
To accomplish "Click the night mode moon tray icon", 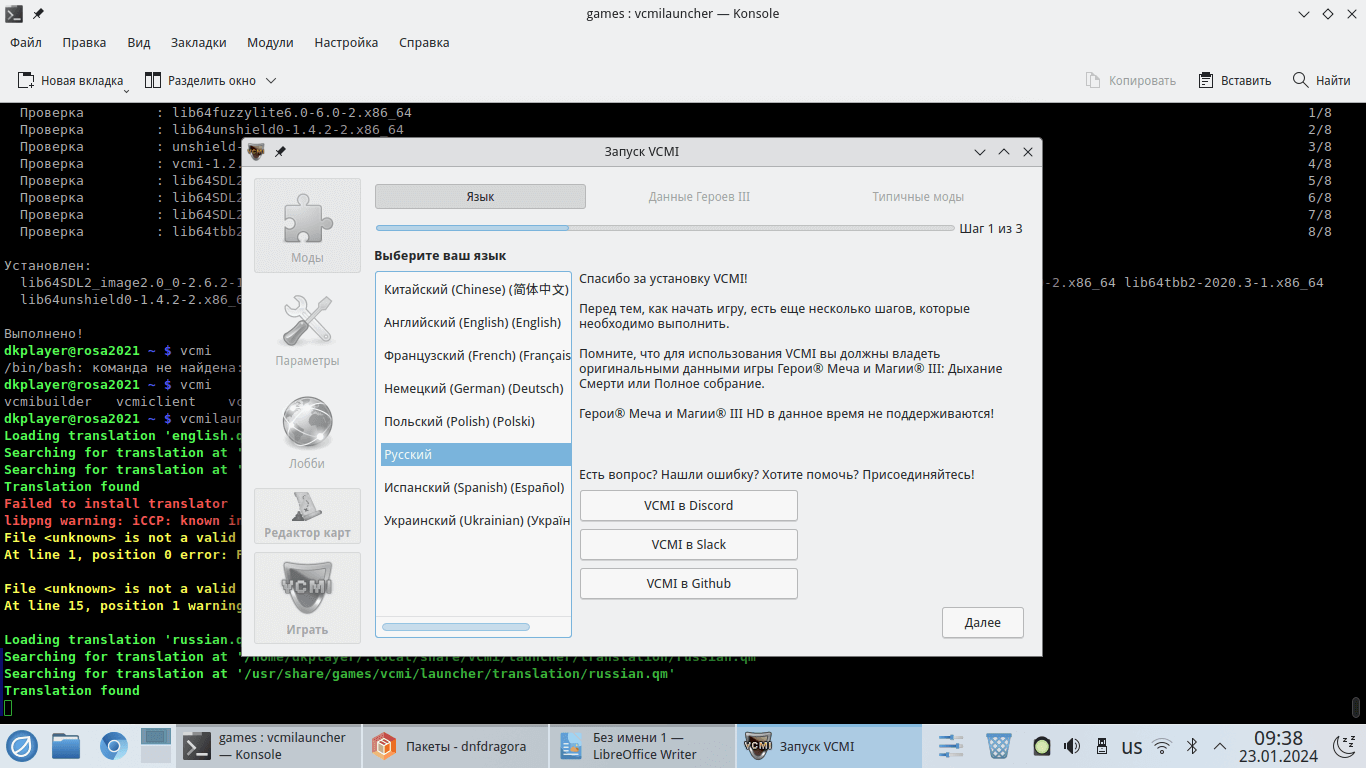I will click(x=1345, y=746).
